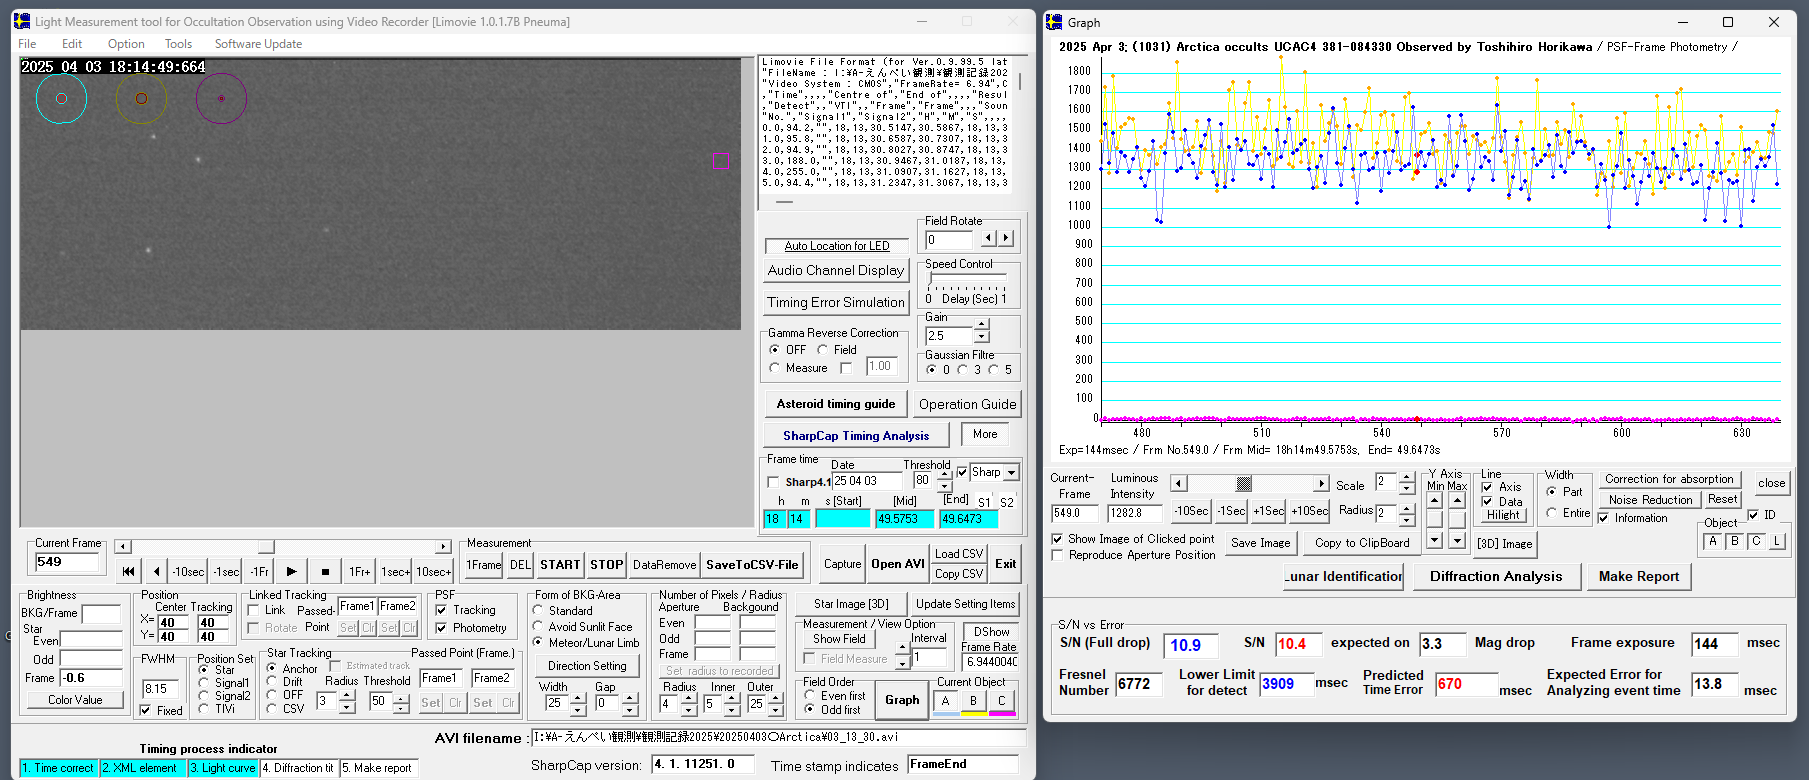Enable the Reproduce Aperture Position checkbox
Screen dimensions: 1809x780
1058,555
